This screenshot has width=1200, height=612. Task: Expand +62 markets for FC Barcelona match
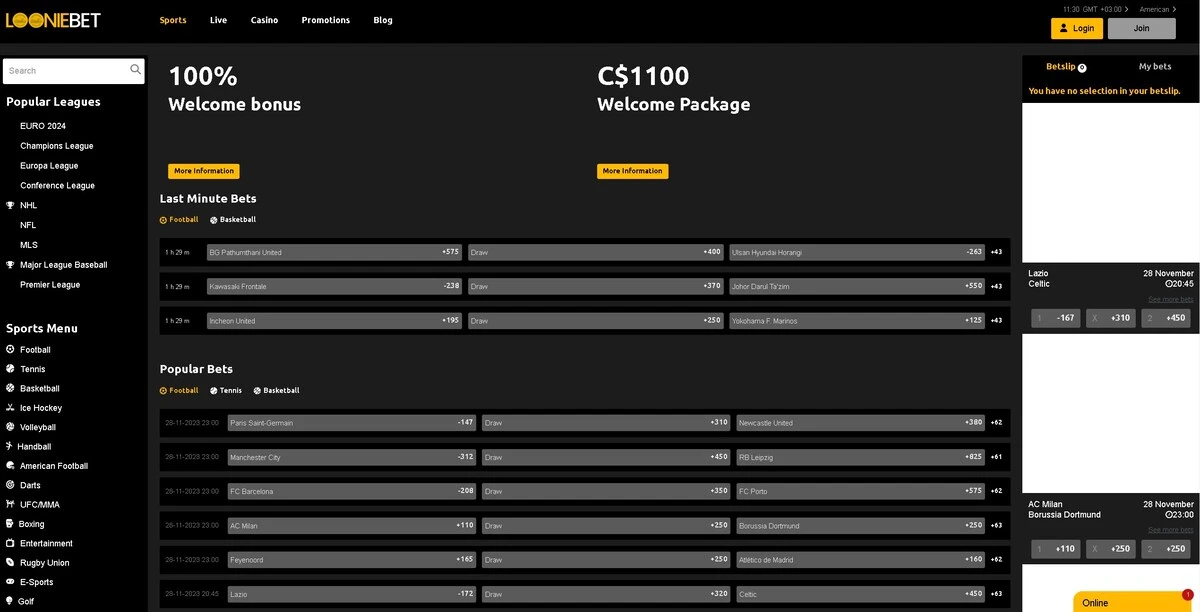996,491
